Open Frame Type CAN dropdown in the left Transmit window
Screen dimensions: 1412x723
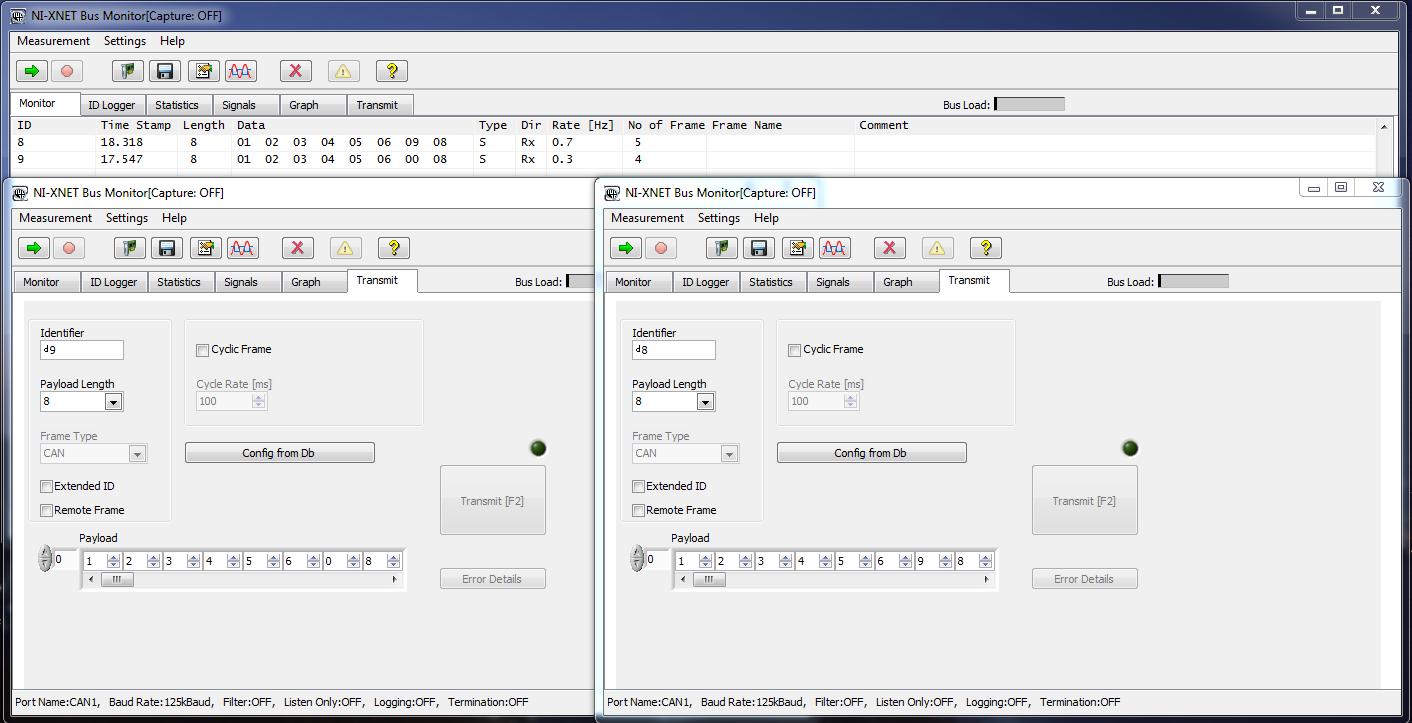tap(138, 454)
